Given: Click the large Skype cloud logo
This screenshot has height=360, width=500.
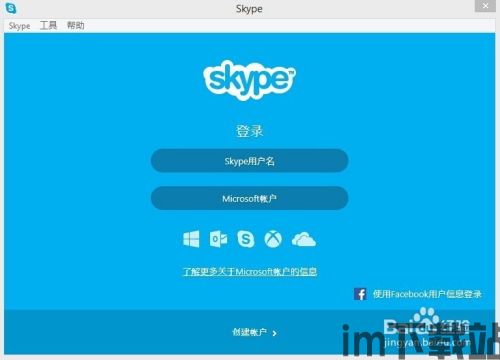Looking at the screenshot, I should pos(249,80).
